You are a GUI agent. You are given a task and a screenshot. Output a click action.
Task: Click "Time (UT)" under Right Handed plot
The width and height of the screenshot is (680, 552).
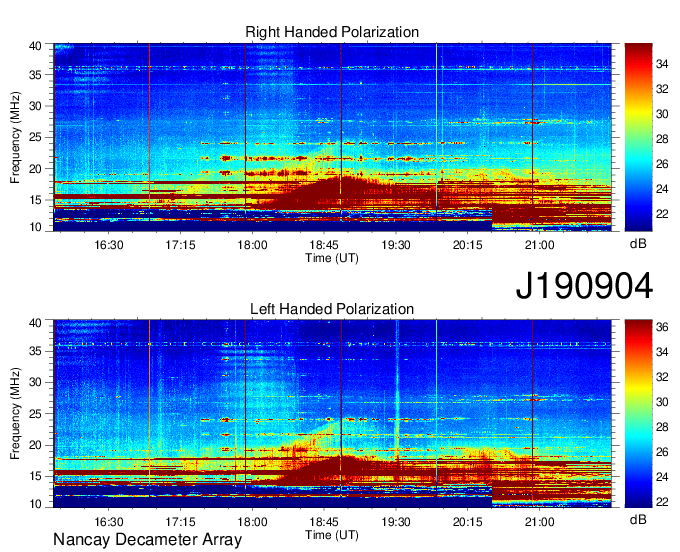coord(332,258)
